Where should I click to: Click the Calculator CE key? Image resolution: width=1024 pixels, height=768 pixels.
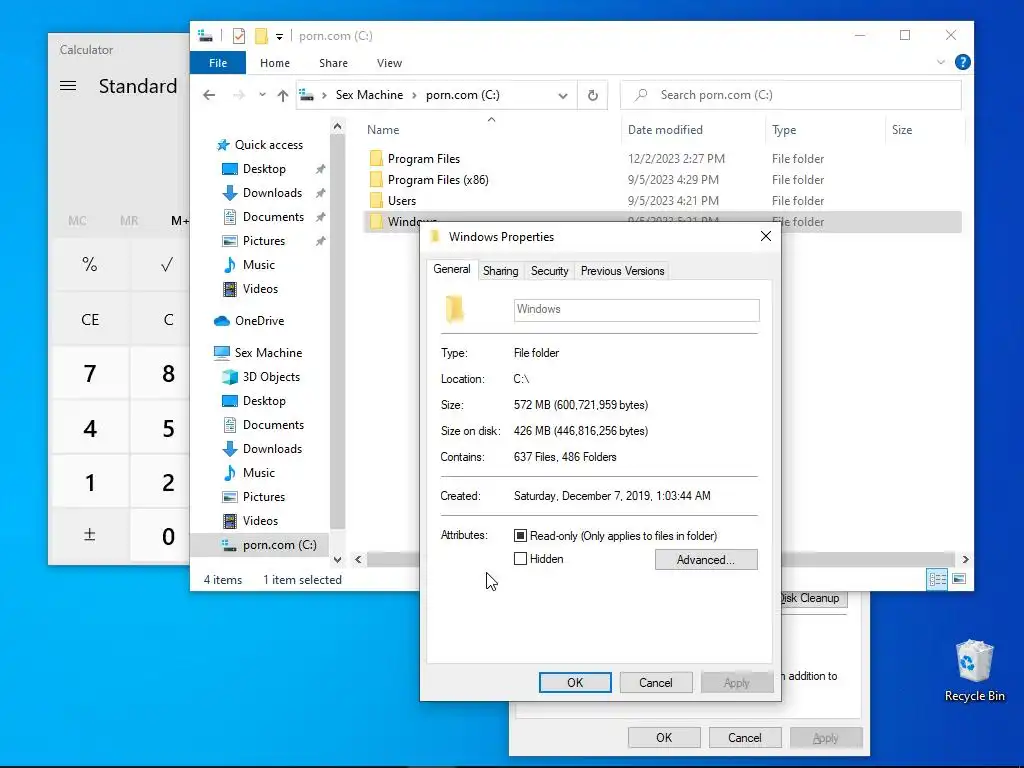(x=90, y=320)
